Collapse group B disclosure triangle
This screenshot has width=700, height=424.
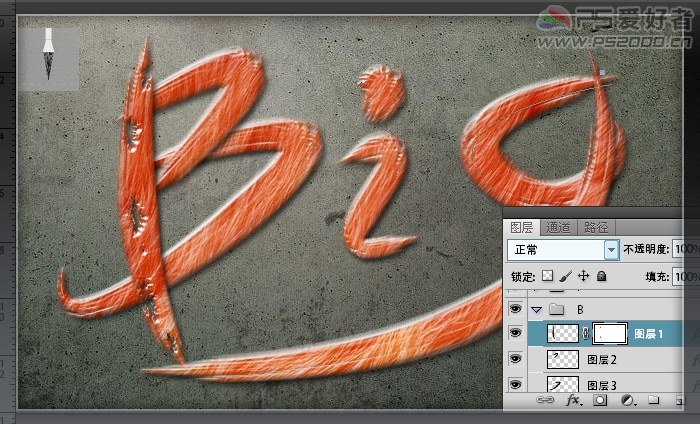537,309
